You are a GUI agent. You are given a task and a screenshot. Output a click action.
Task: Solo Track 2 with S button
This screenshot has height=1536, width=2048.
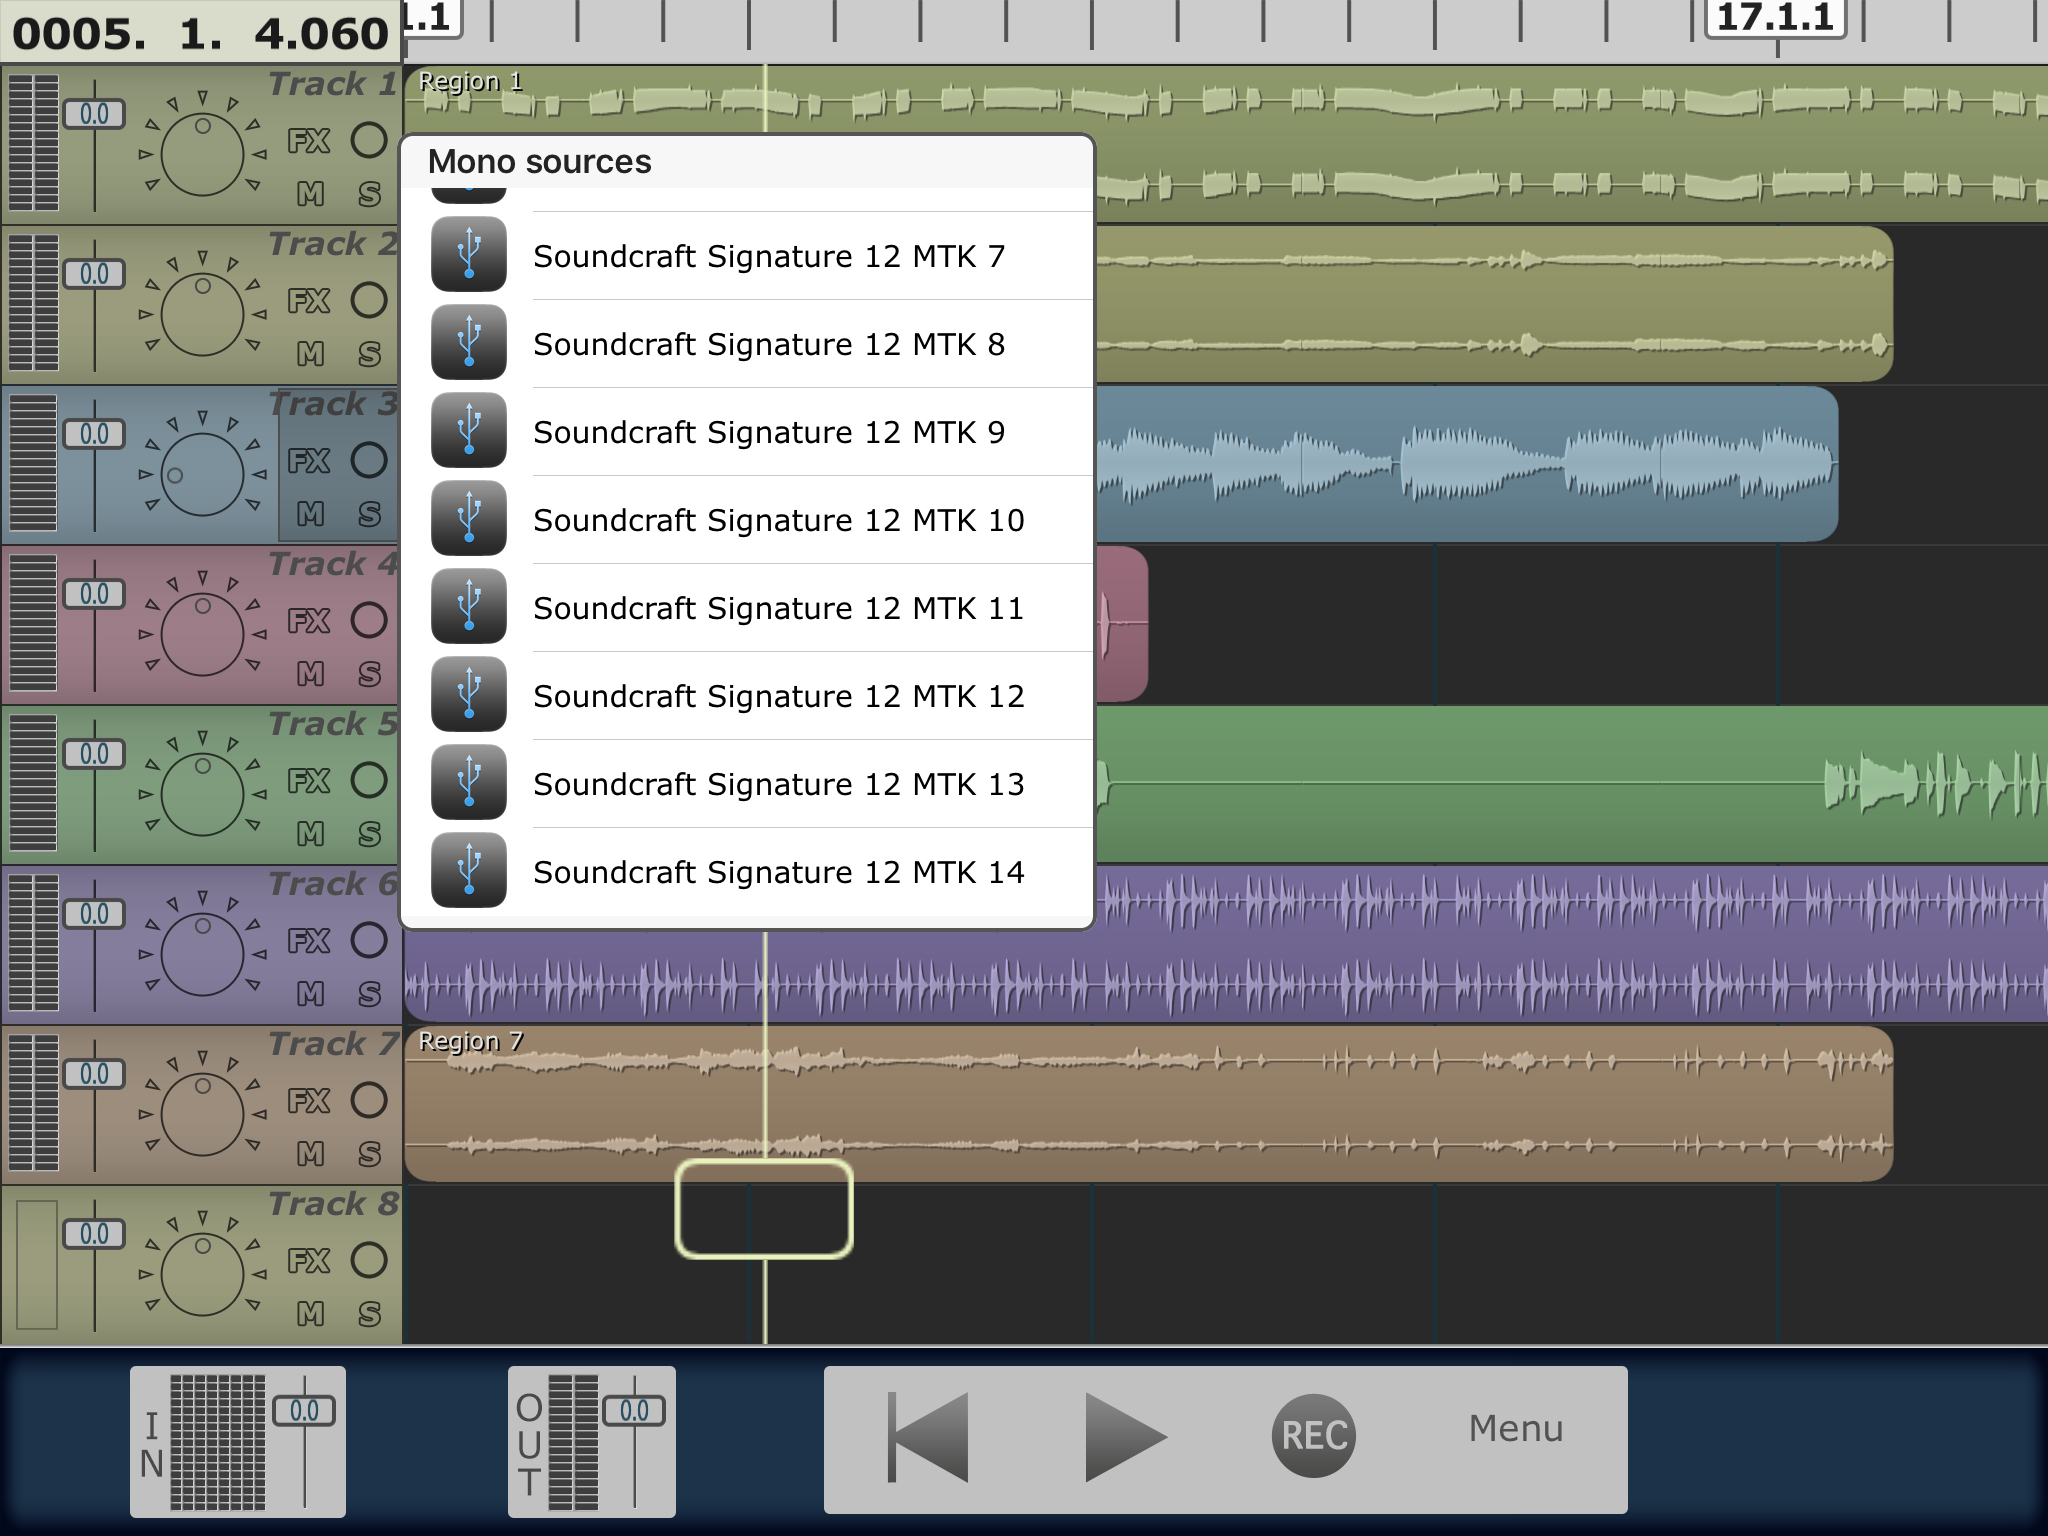(369, 354)
